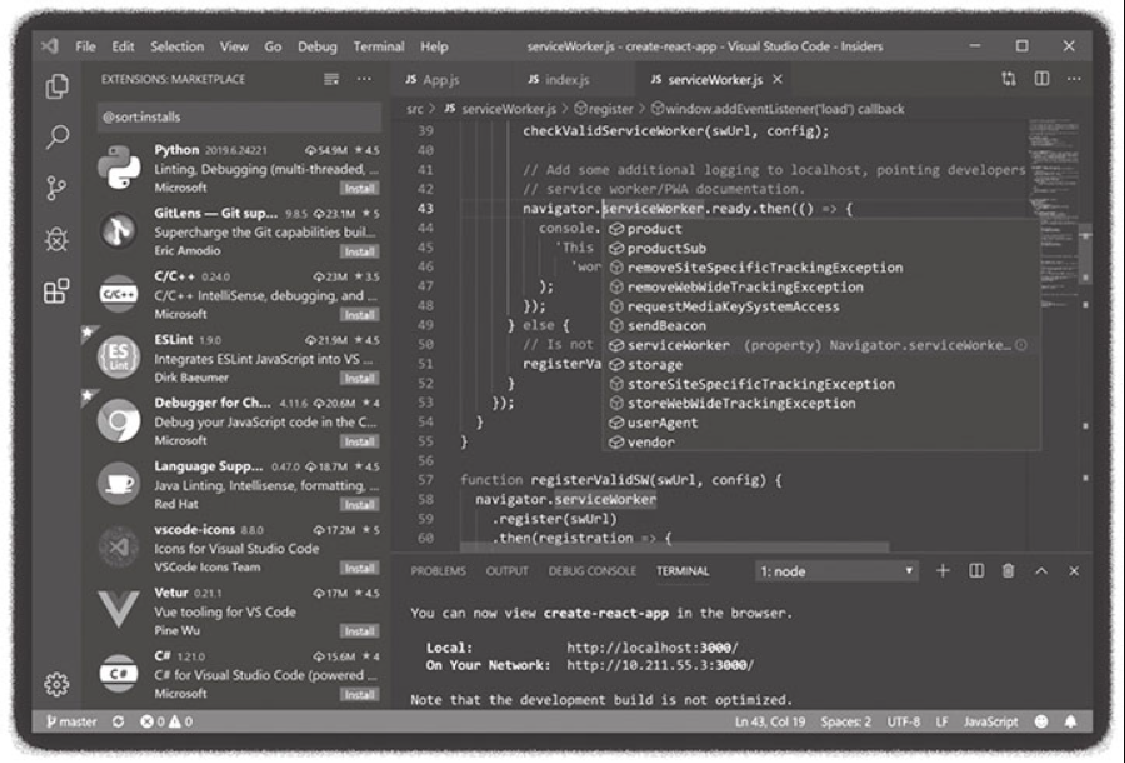Select 'userAgent' suggestion in autocomplete
The height and width of the screenshot is (763, 1125).
(x=821, y=423)
